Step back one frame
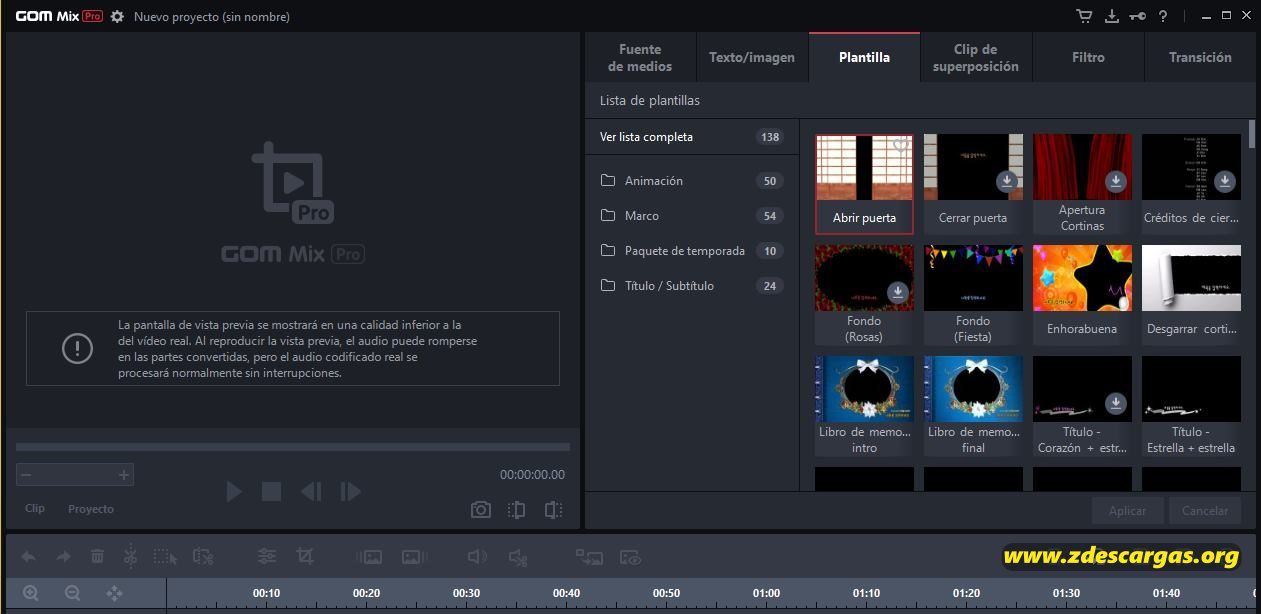The height and width of the screenshot is (614, 1261). pyautogui.click(x=311, y=491)
